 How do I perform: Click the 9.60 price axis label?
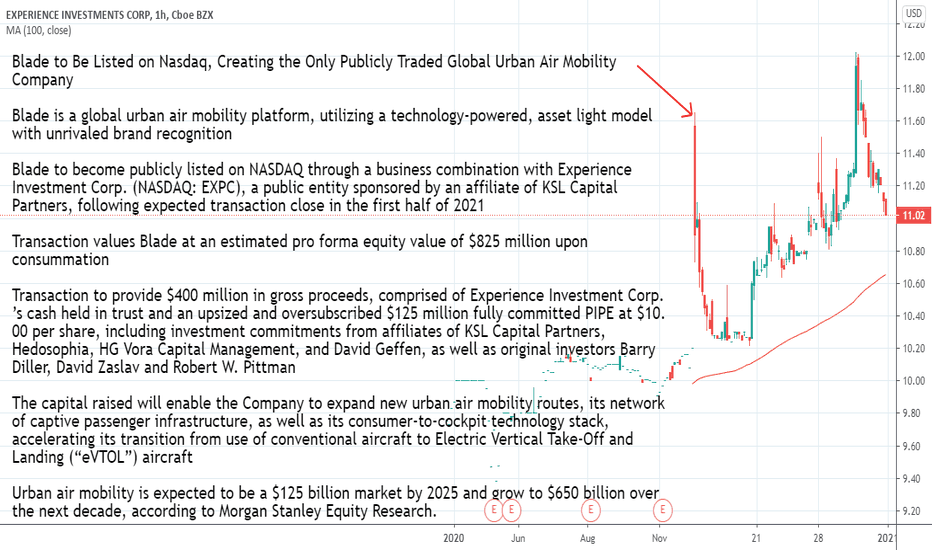tap(914, 446)
